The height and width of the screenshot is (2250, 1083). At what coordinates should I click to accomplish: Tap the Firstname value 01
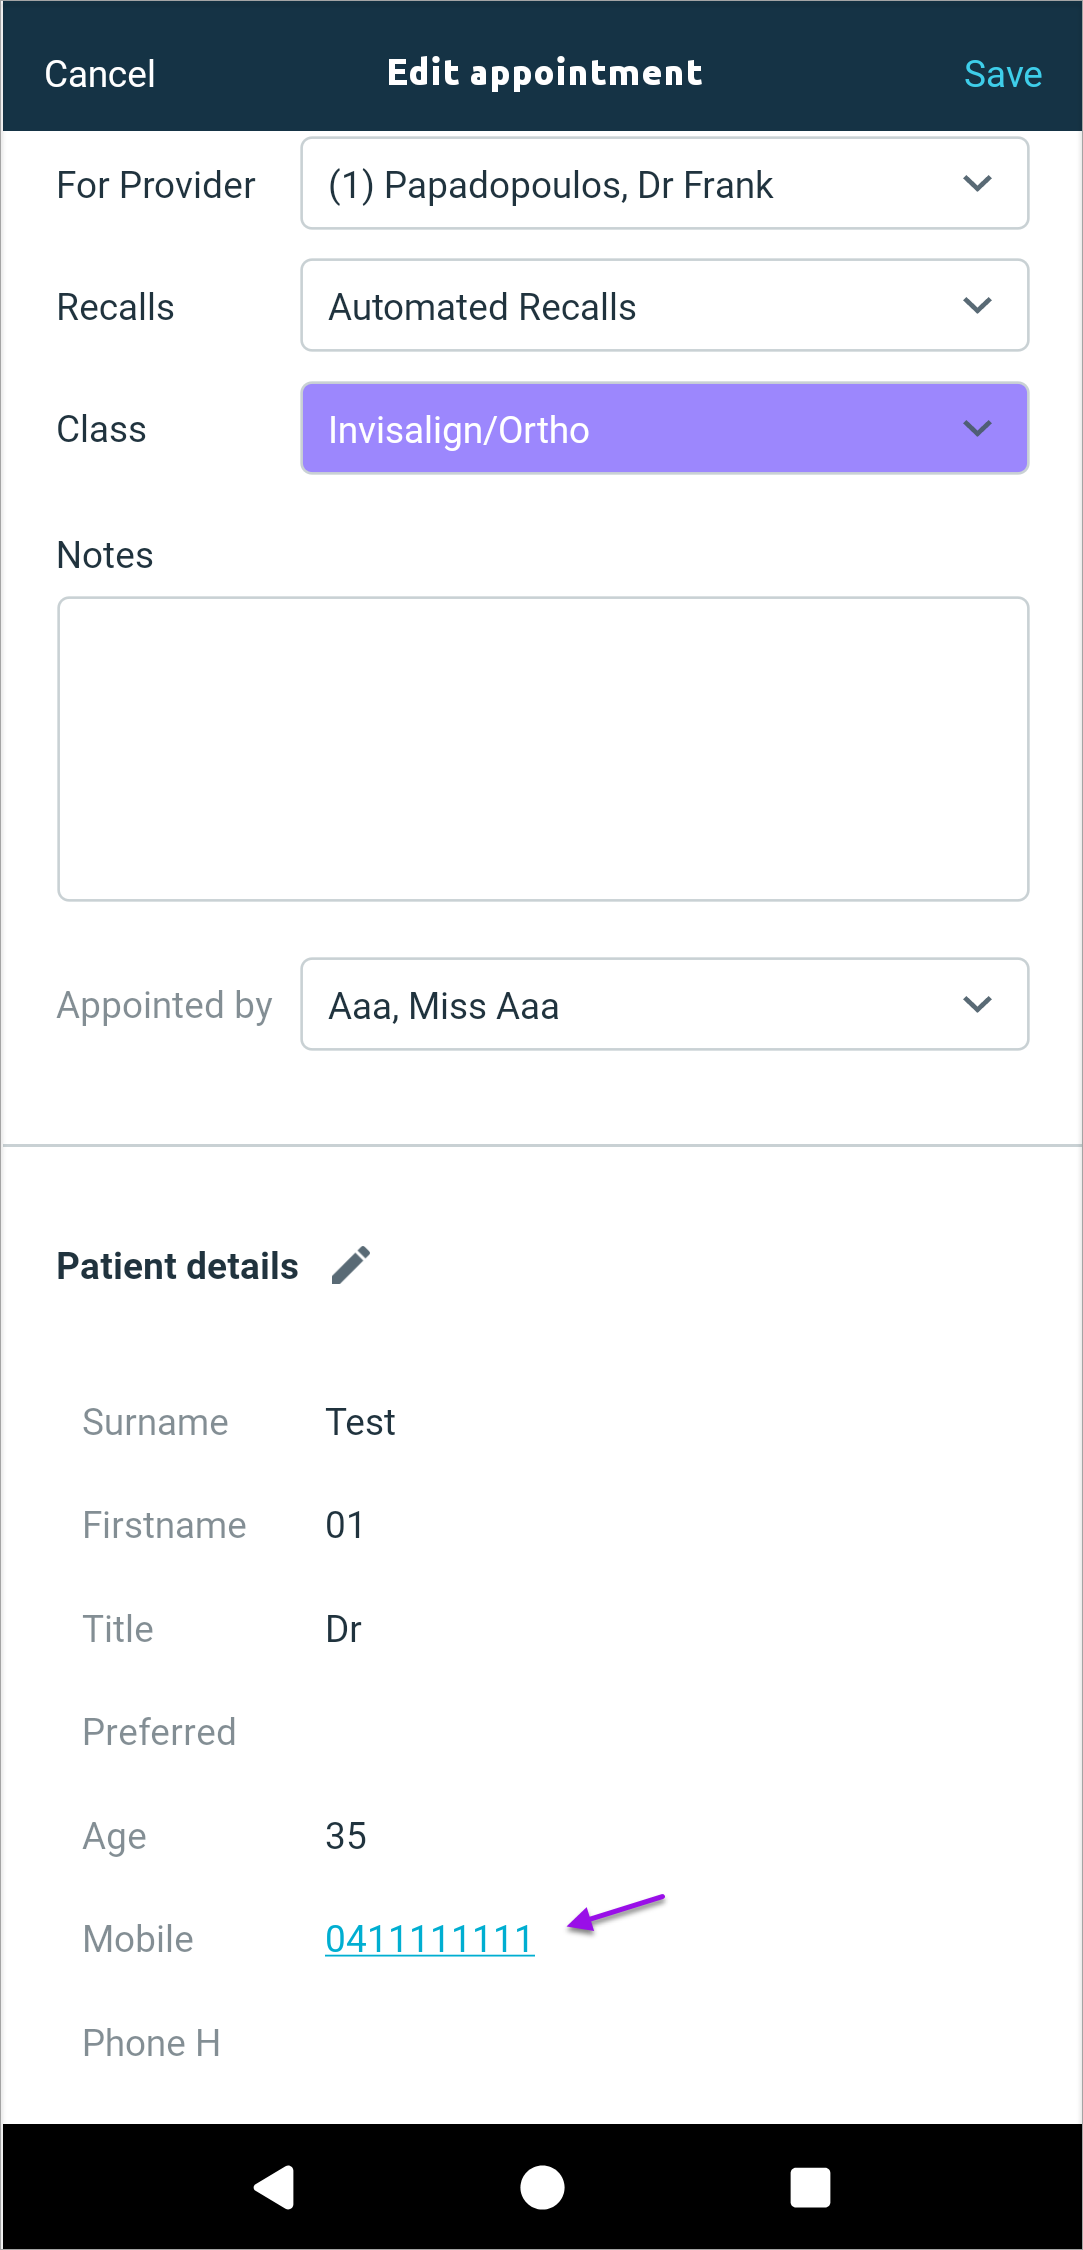click(x=345, y=1525)
